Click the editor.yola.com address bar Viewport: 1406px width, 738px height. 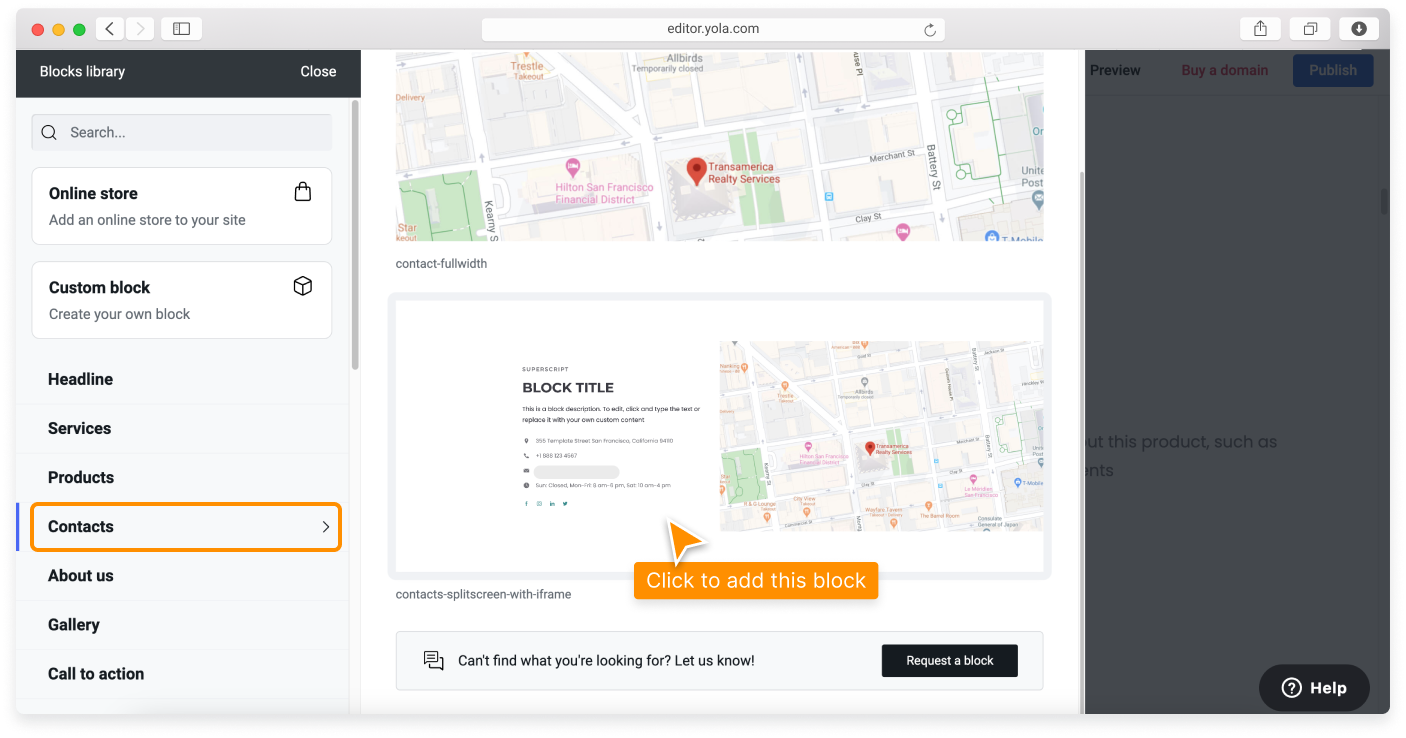712,29
